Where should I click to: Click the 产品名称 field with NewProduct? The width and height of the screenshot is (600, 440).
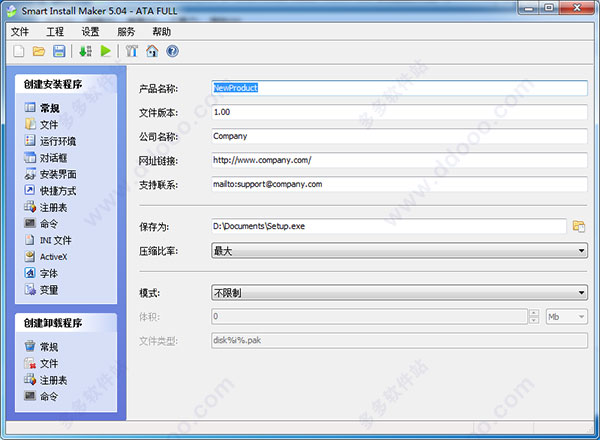pyautogui.click(x=399, y=88)
